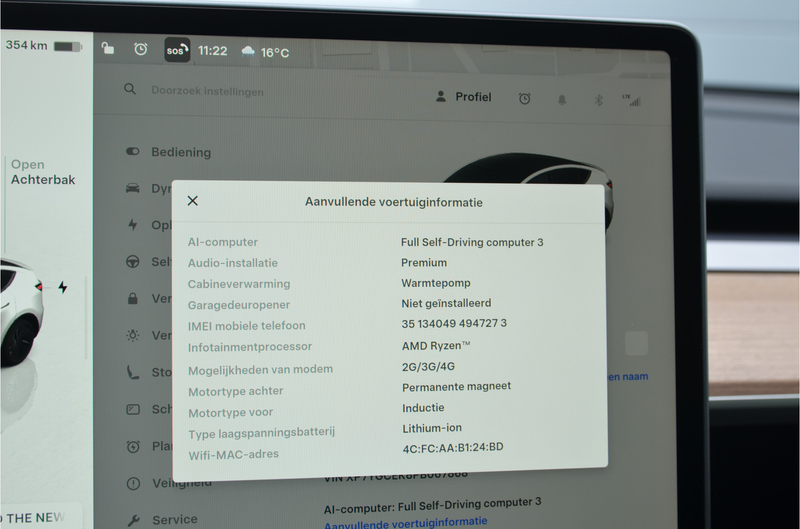Select the scheduling clock menu icon
The image size is (800, 529).
click(x=133, y=446)
